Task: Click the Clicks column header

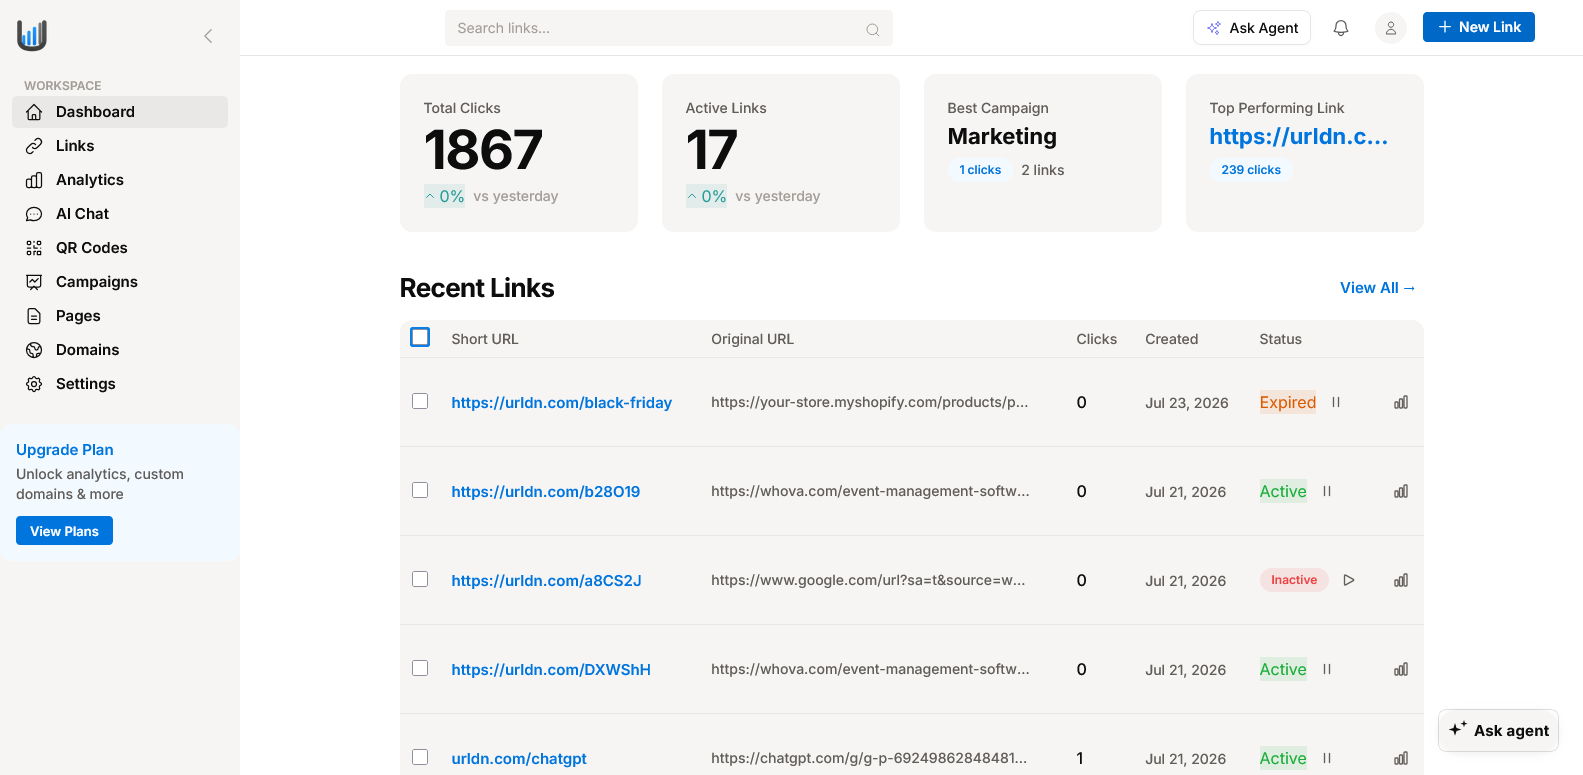Action: pyautogui.click(x=1096, y=339)
